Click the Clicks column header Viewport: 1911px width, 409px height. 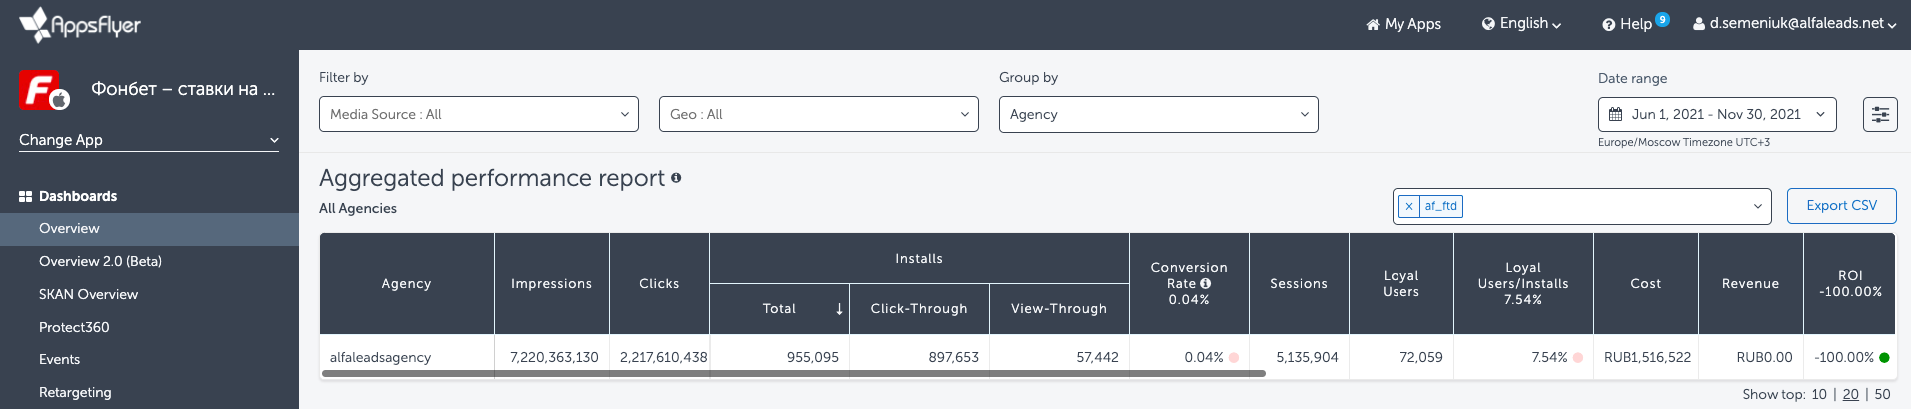659,284
